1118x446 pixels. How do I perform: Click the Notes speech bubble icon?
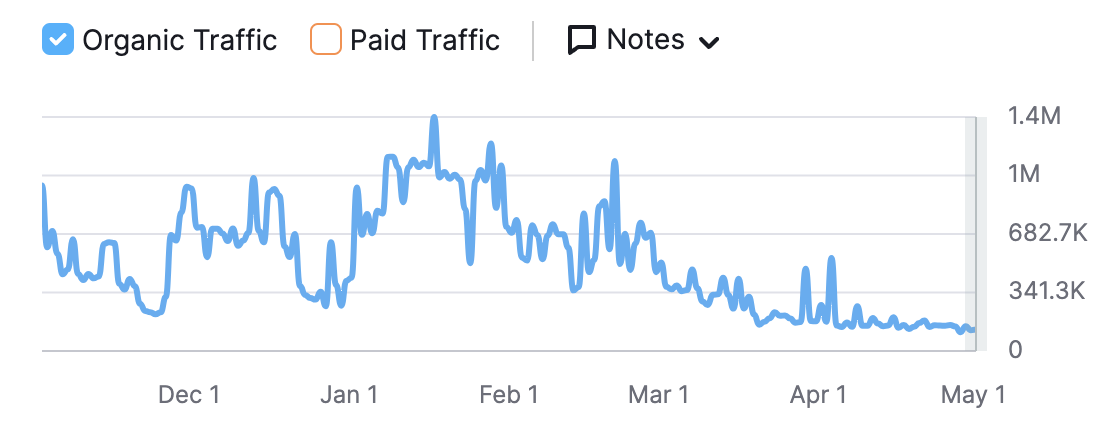[582, 41]
